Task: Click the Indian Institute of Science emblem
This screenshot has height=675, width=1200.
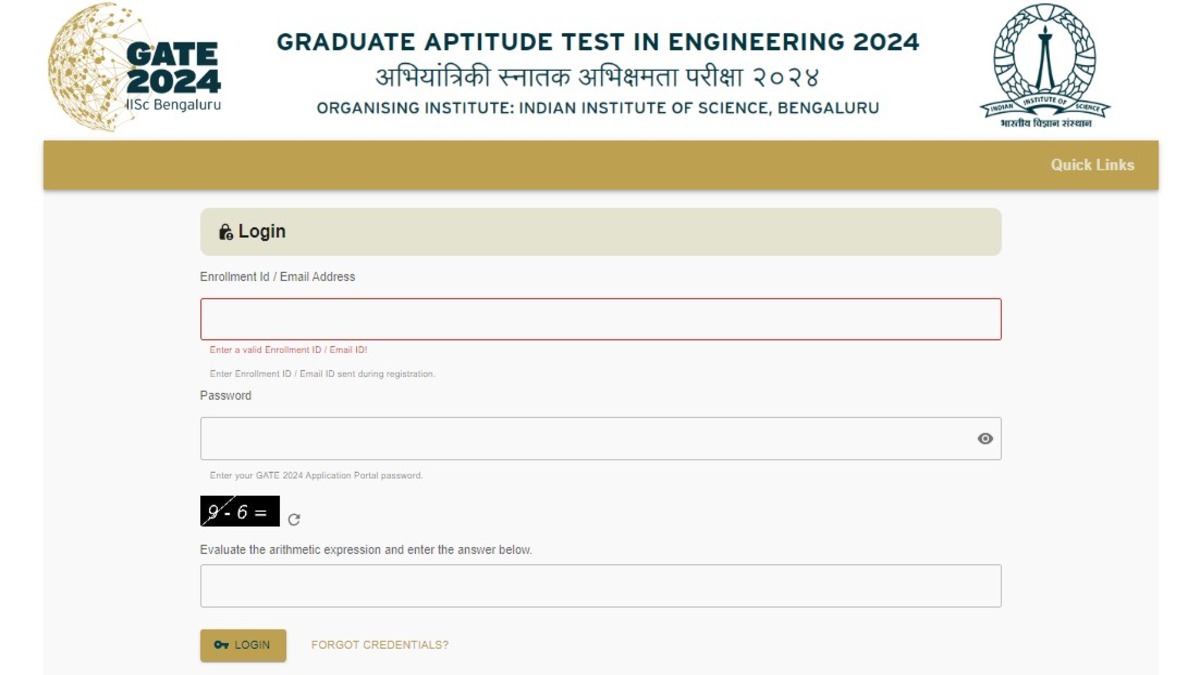Action: 1045,65
